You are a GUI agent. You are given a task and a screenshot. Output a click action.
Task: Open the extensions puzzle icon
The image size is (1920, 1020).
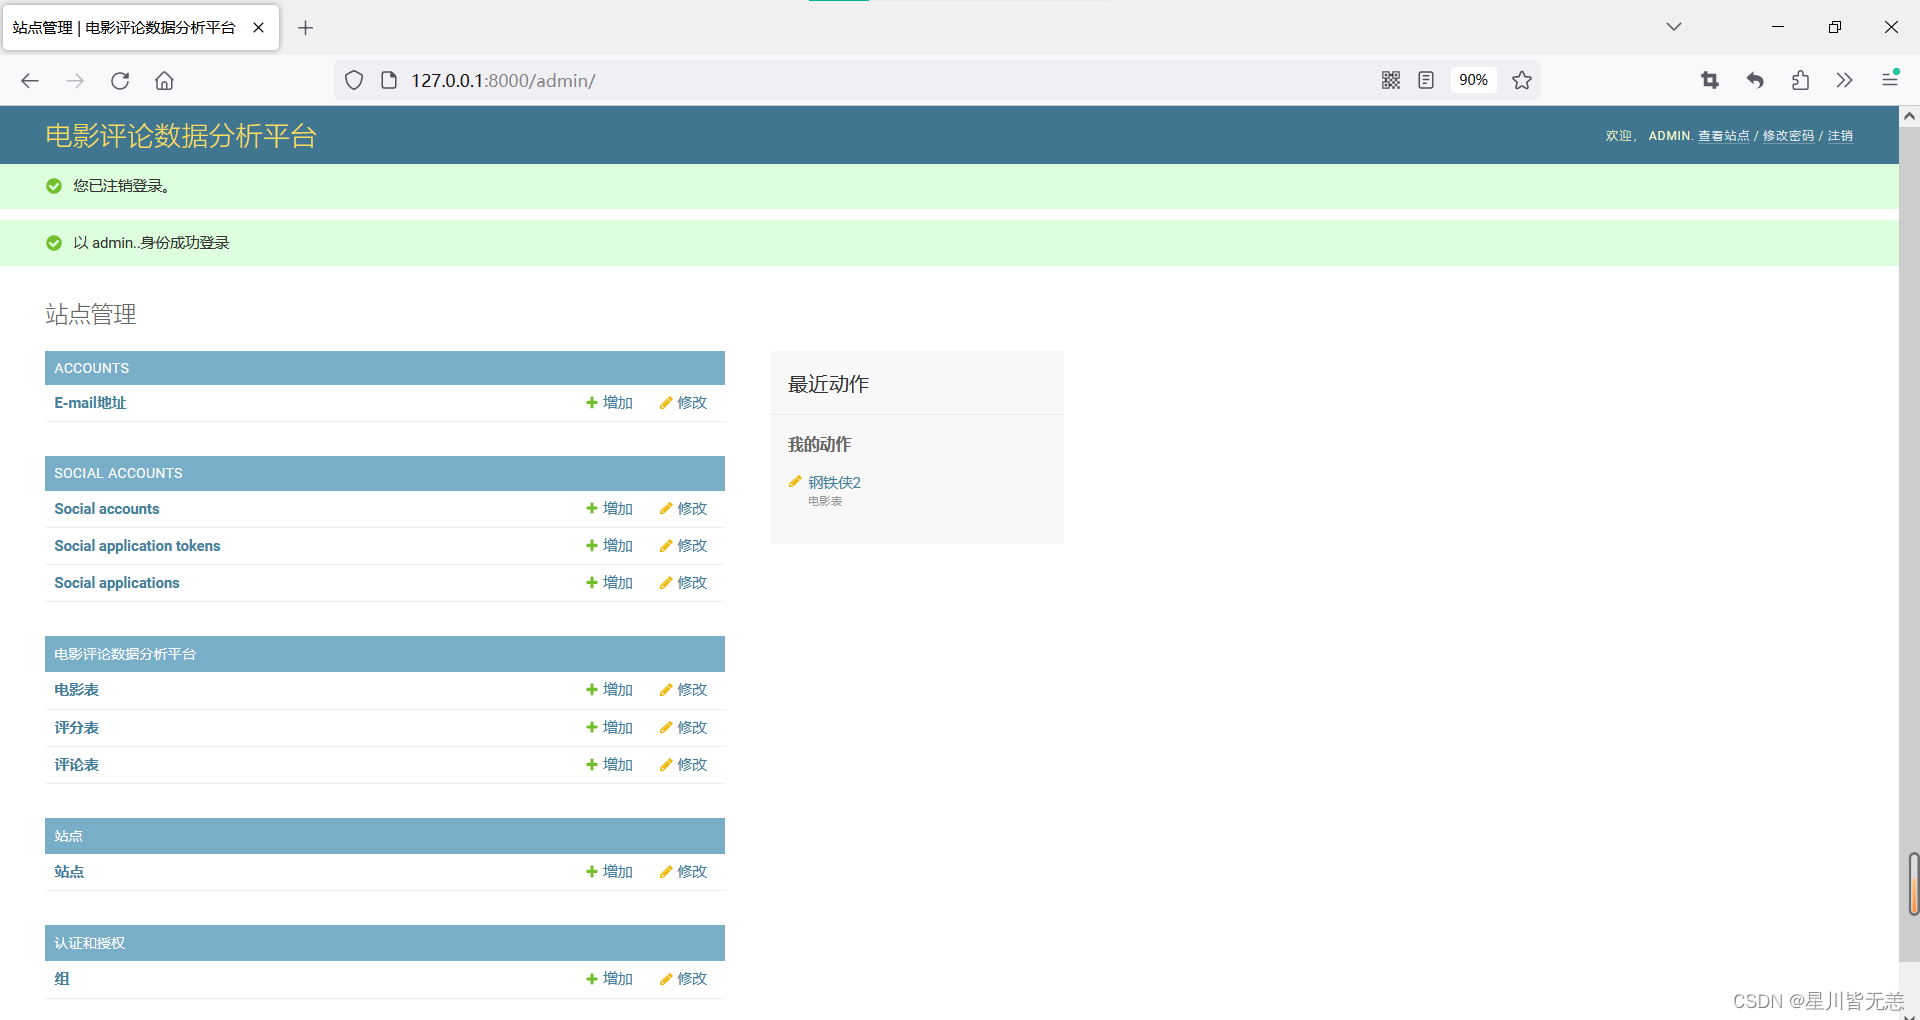[1800, 81]
